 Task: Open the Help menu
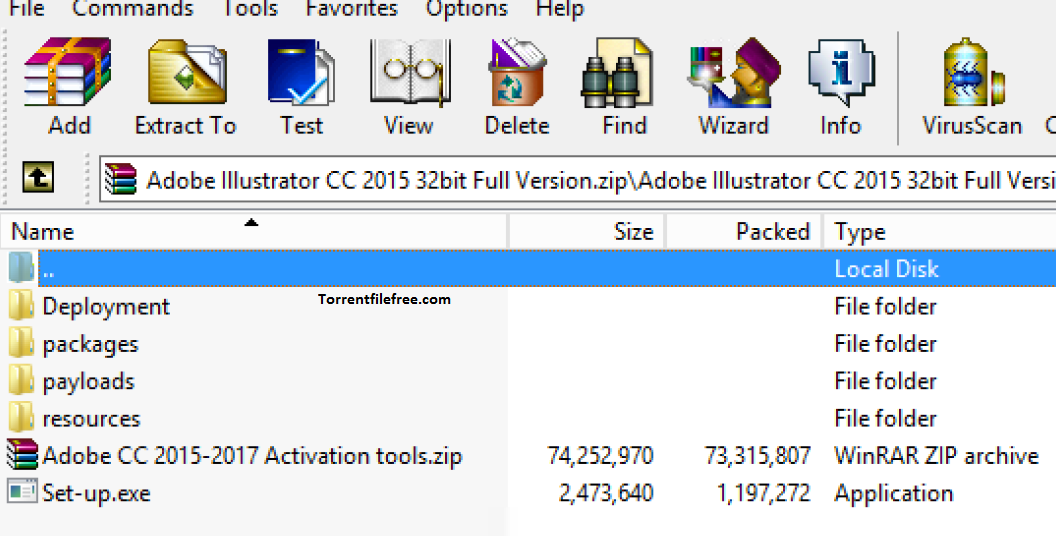pyautogui.click(x=560, y=8)
